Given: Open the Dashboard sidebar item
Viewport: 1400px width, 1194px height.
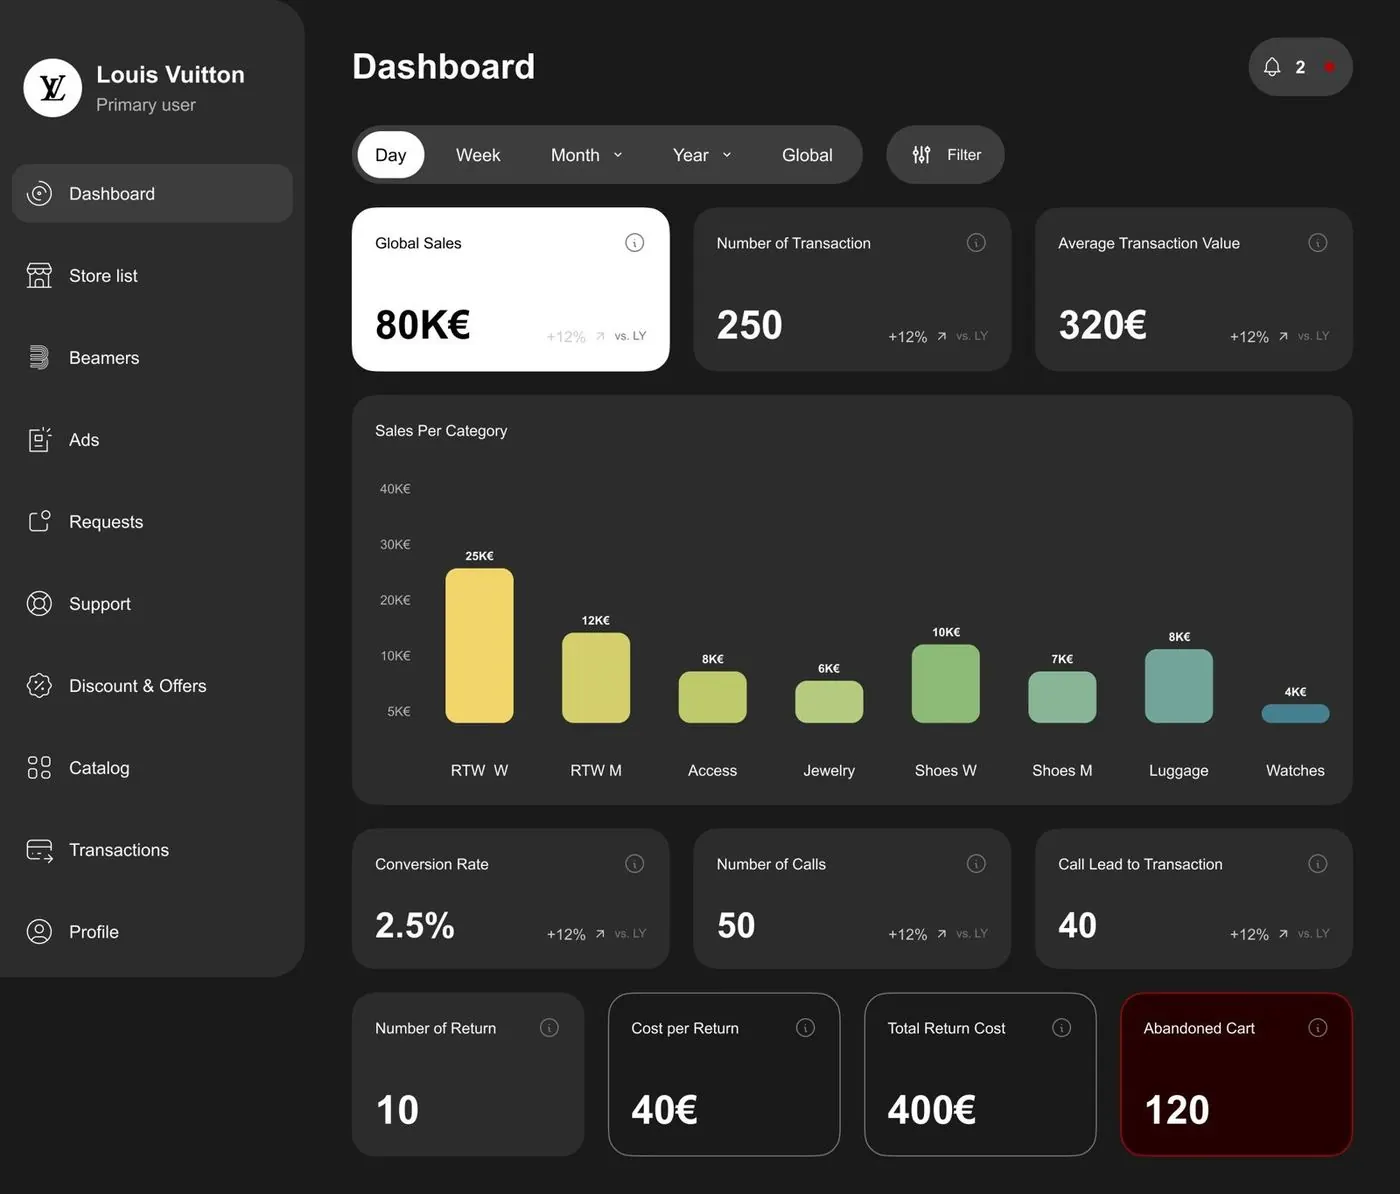Looking at the screenshot, I should pyautogui.click(x=152, y=193).
